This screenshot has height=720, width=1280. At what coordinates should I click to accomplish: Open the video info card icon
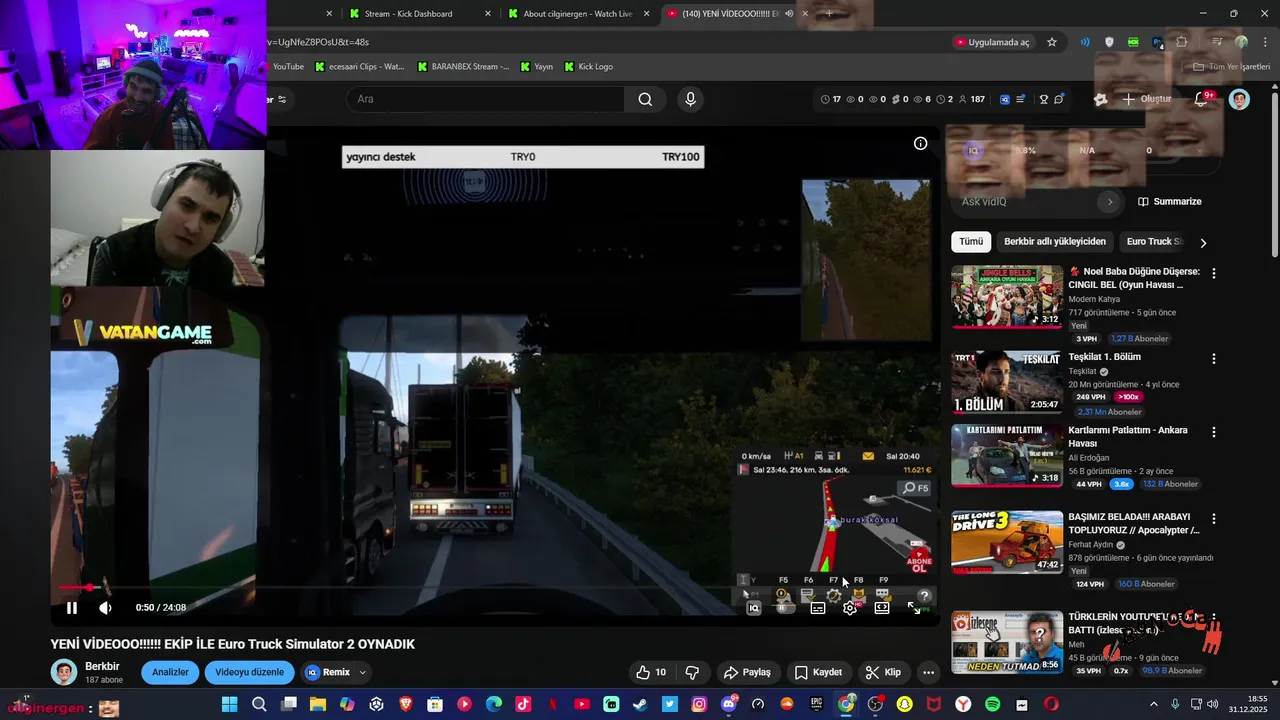(x=920, y=143)
